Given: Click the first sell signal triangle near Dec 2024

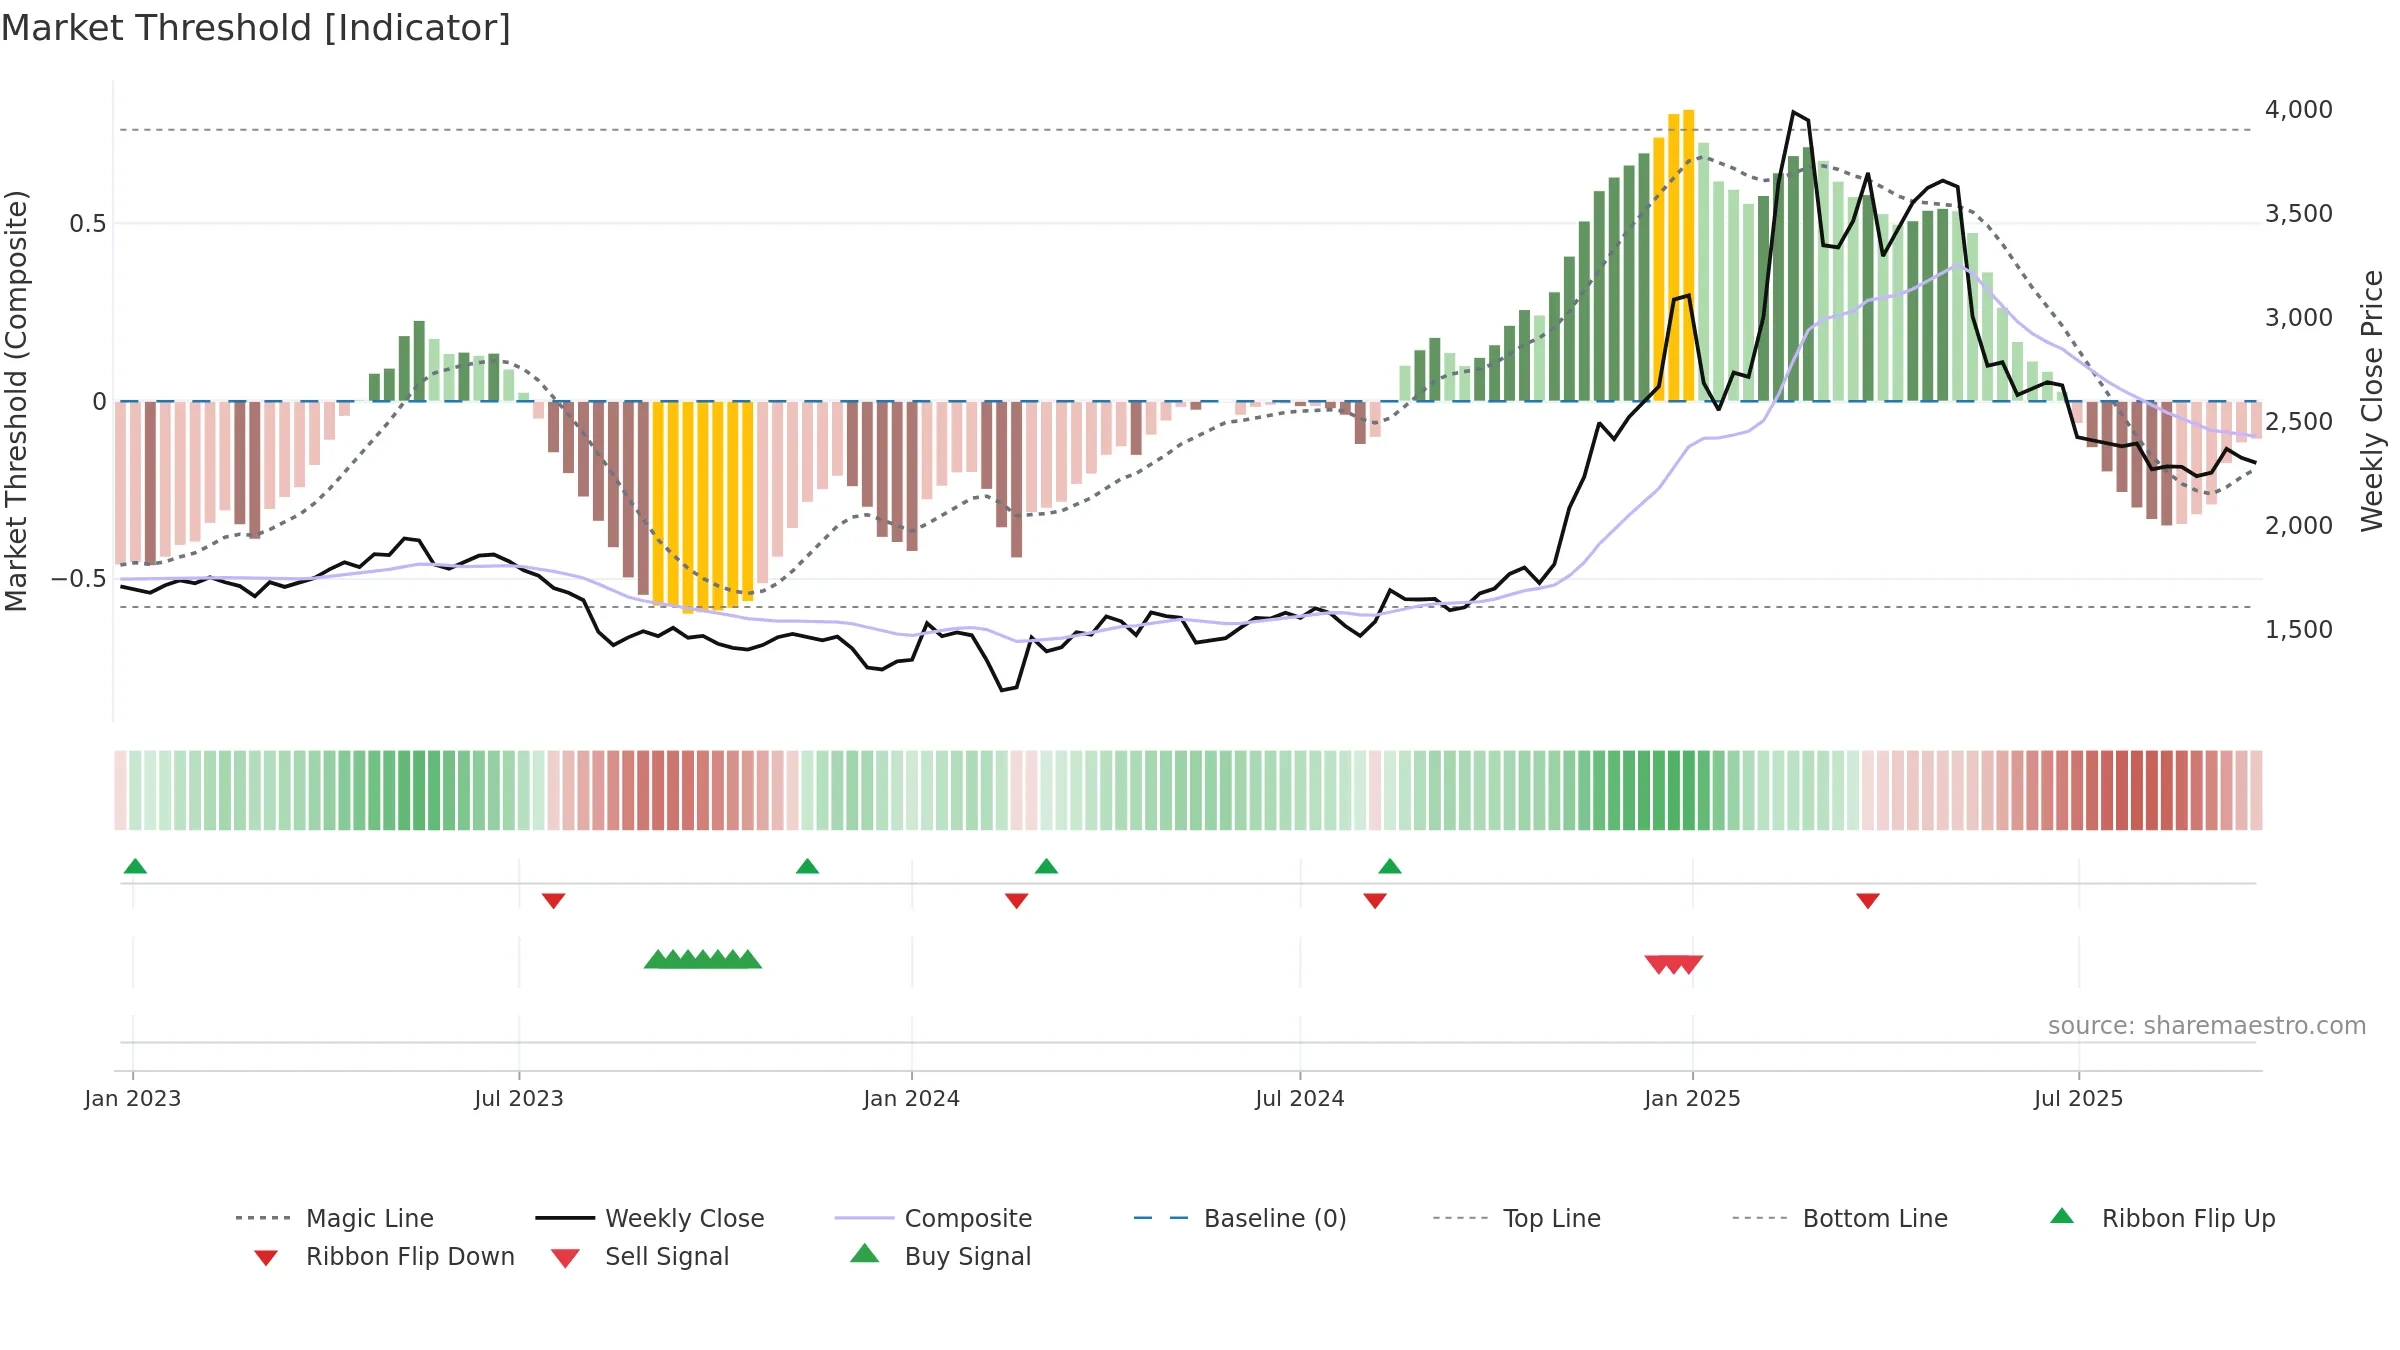Looking at the screenshot, I should pos(1659,965).
